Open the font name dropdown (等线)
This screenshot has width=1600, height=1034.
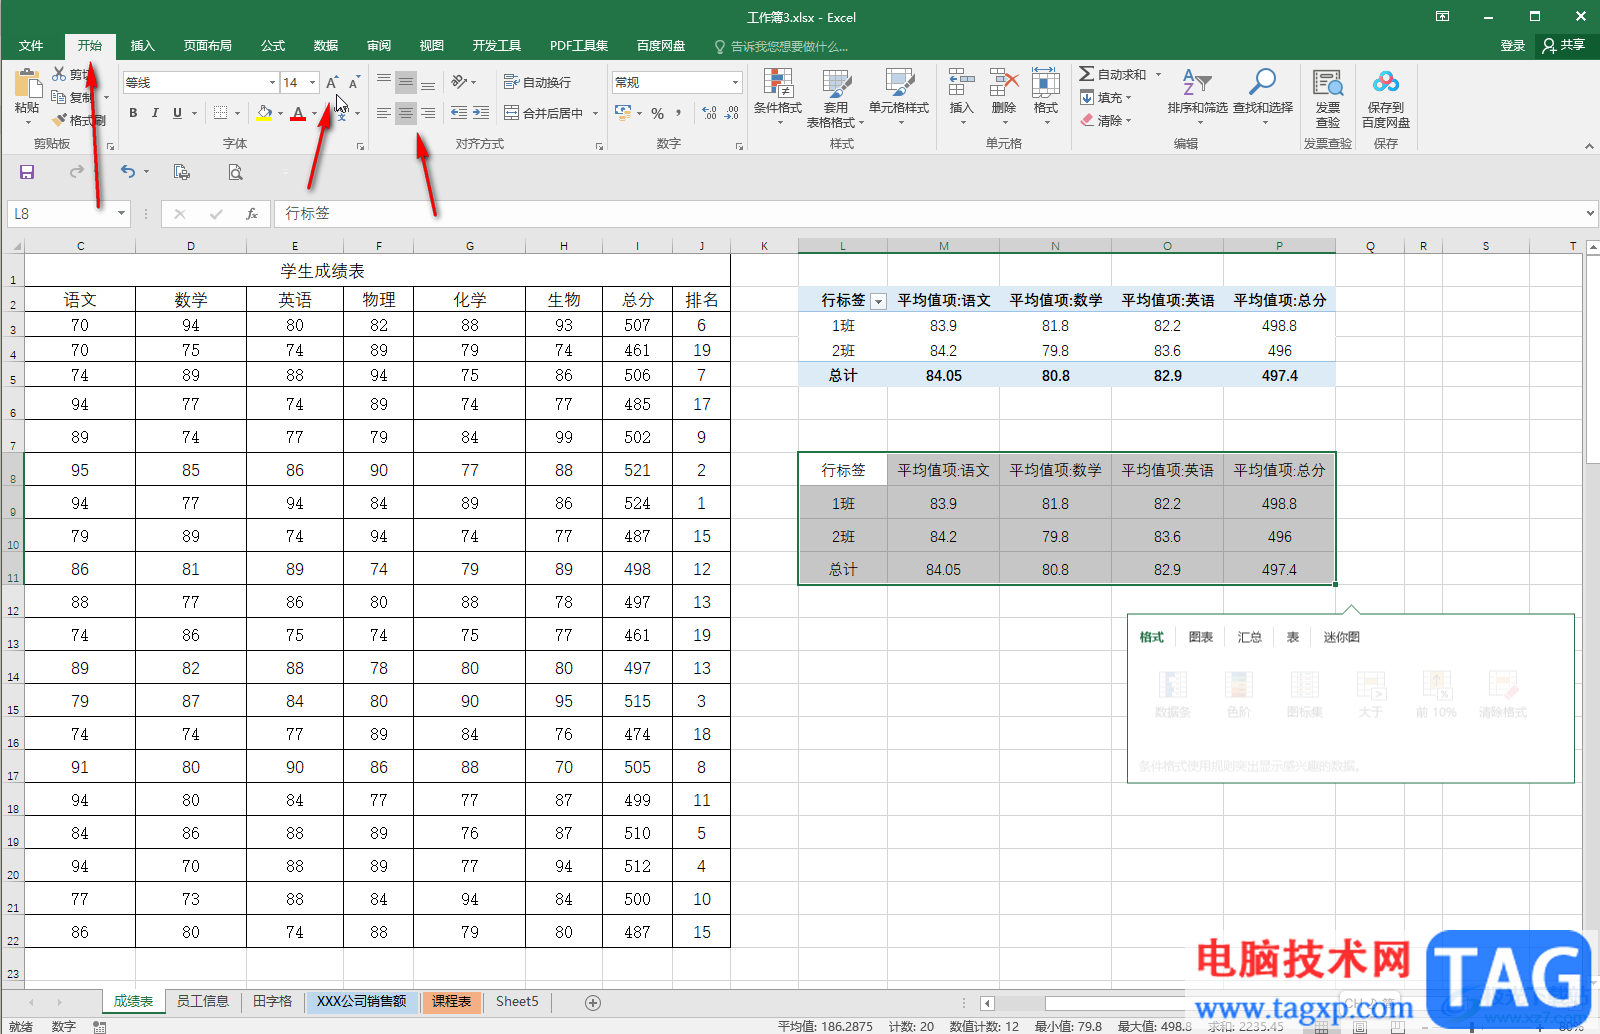click(x=272, y=83)
